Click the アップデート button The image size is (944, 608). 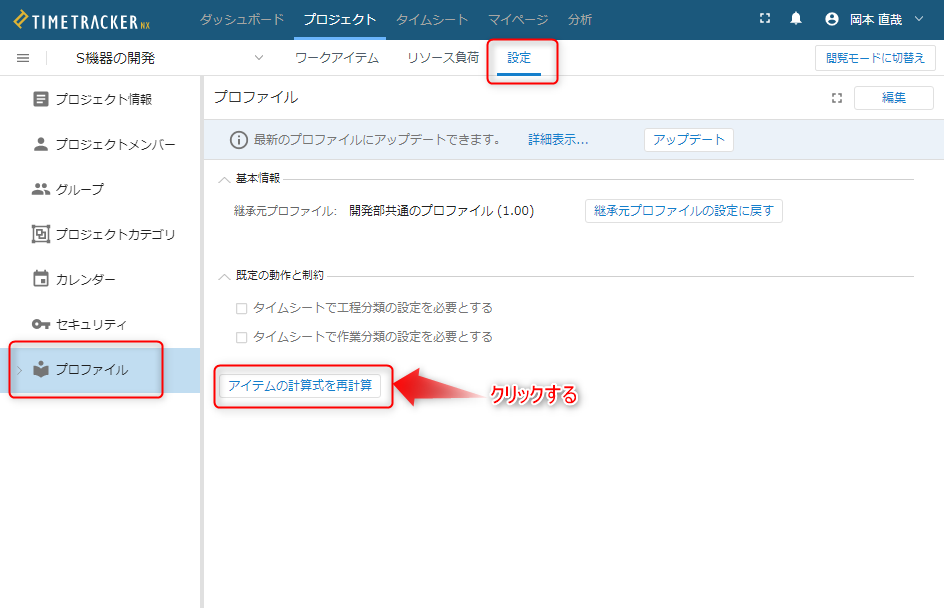689,140
